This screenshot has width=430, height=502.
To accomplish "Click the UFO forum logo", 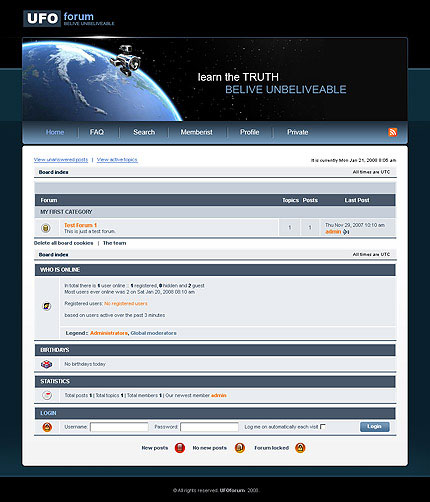I will tap(69, 18).
